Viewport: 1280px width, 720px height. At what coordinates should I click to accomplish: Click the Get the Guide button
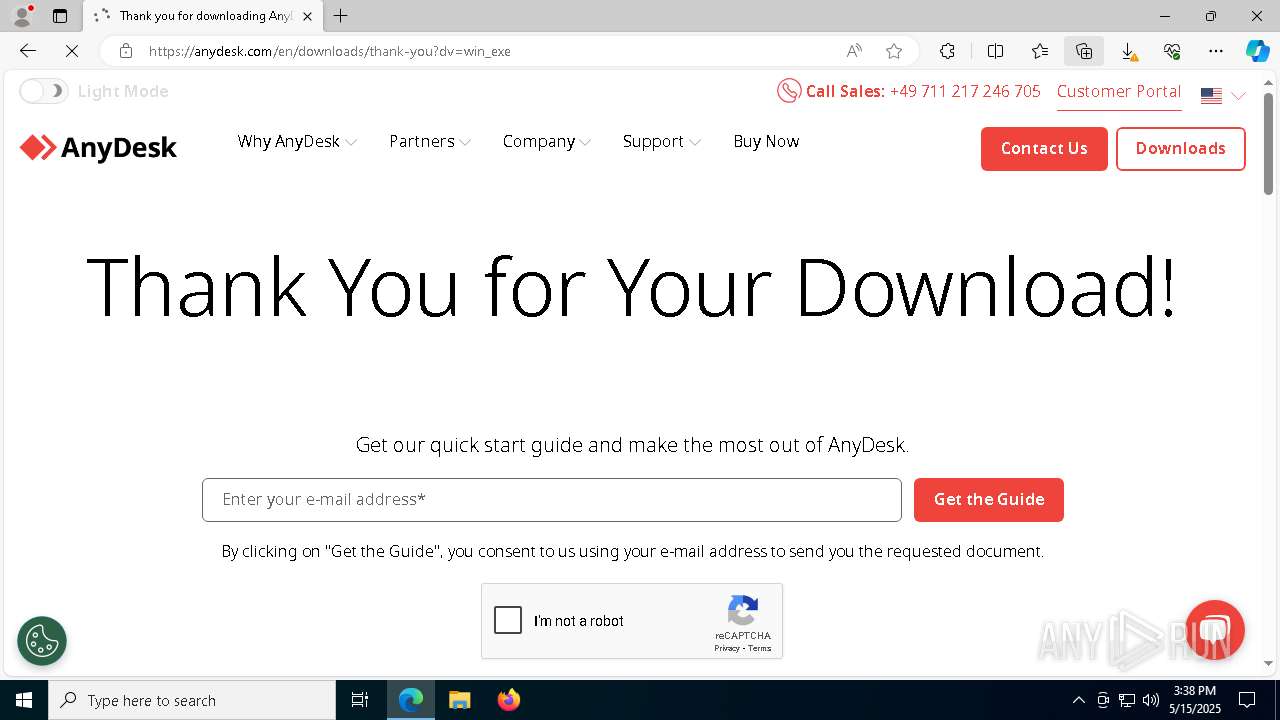pyautogui.click(x=988, y=499)
